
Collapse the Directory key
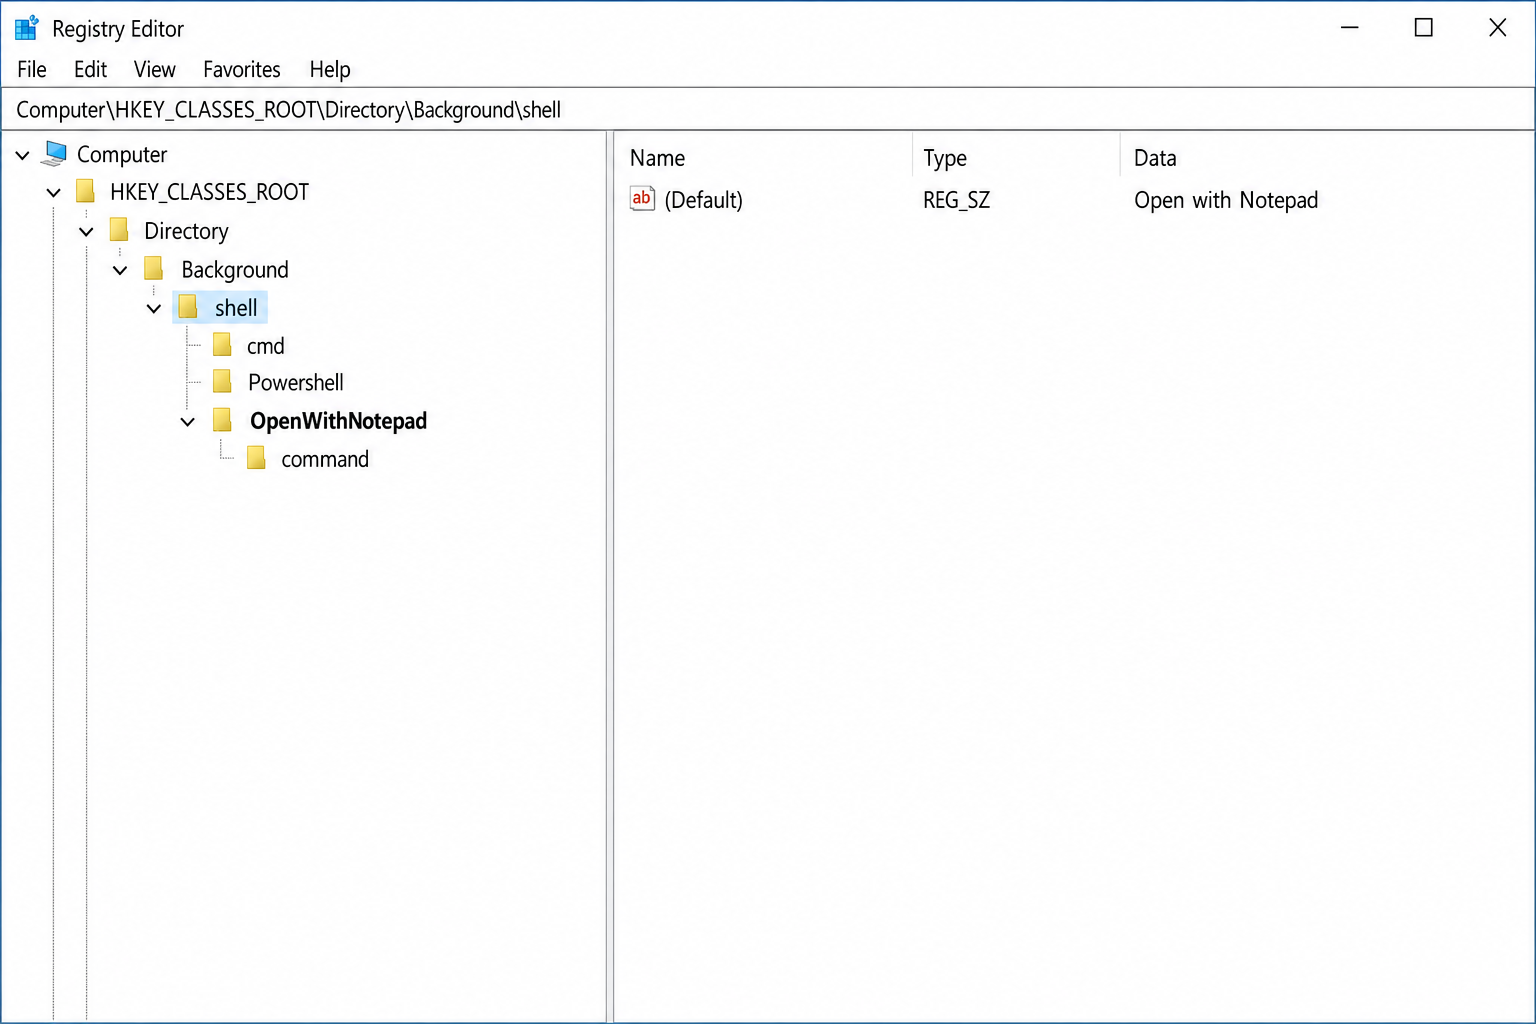click(x=87, y=231)
